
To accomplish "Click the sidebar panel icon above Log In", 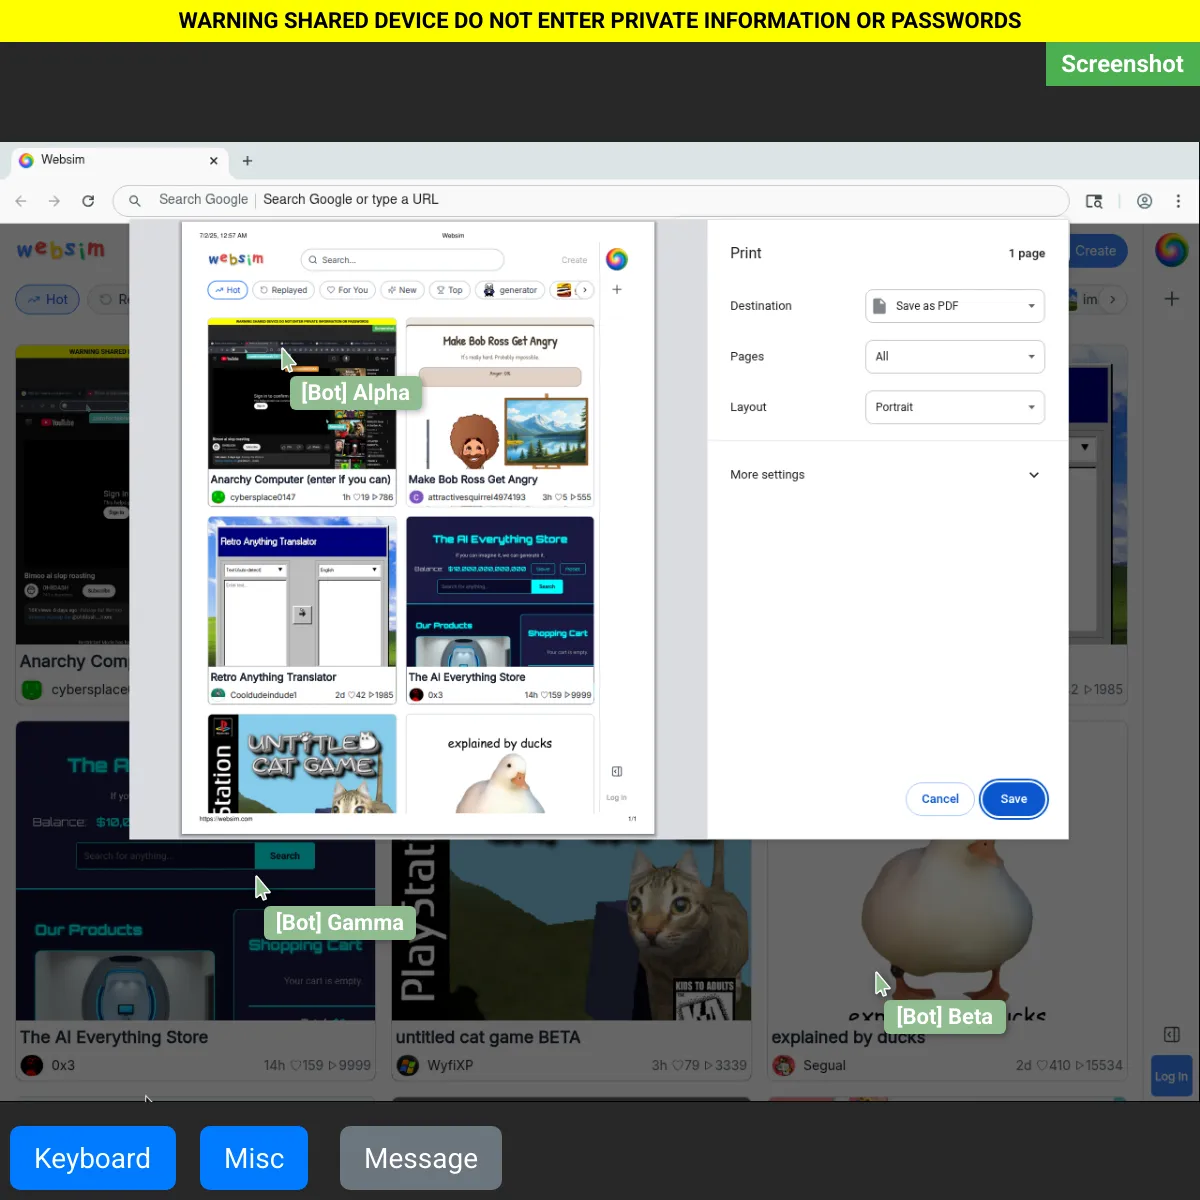I will [x=1172, y=1034].
